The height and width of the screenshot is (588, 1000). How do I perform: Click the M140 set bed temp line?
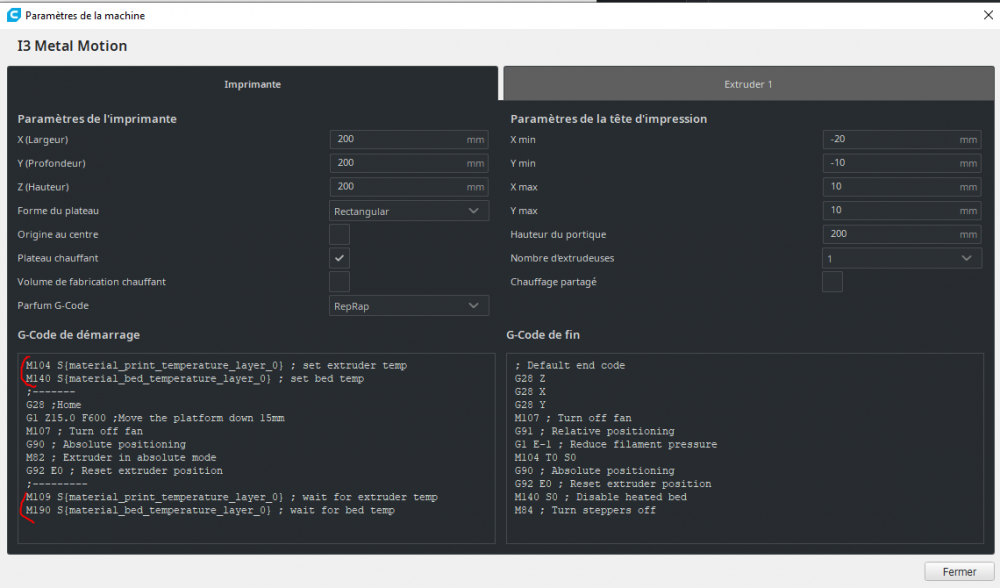pos(195,379)
